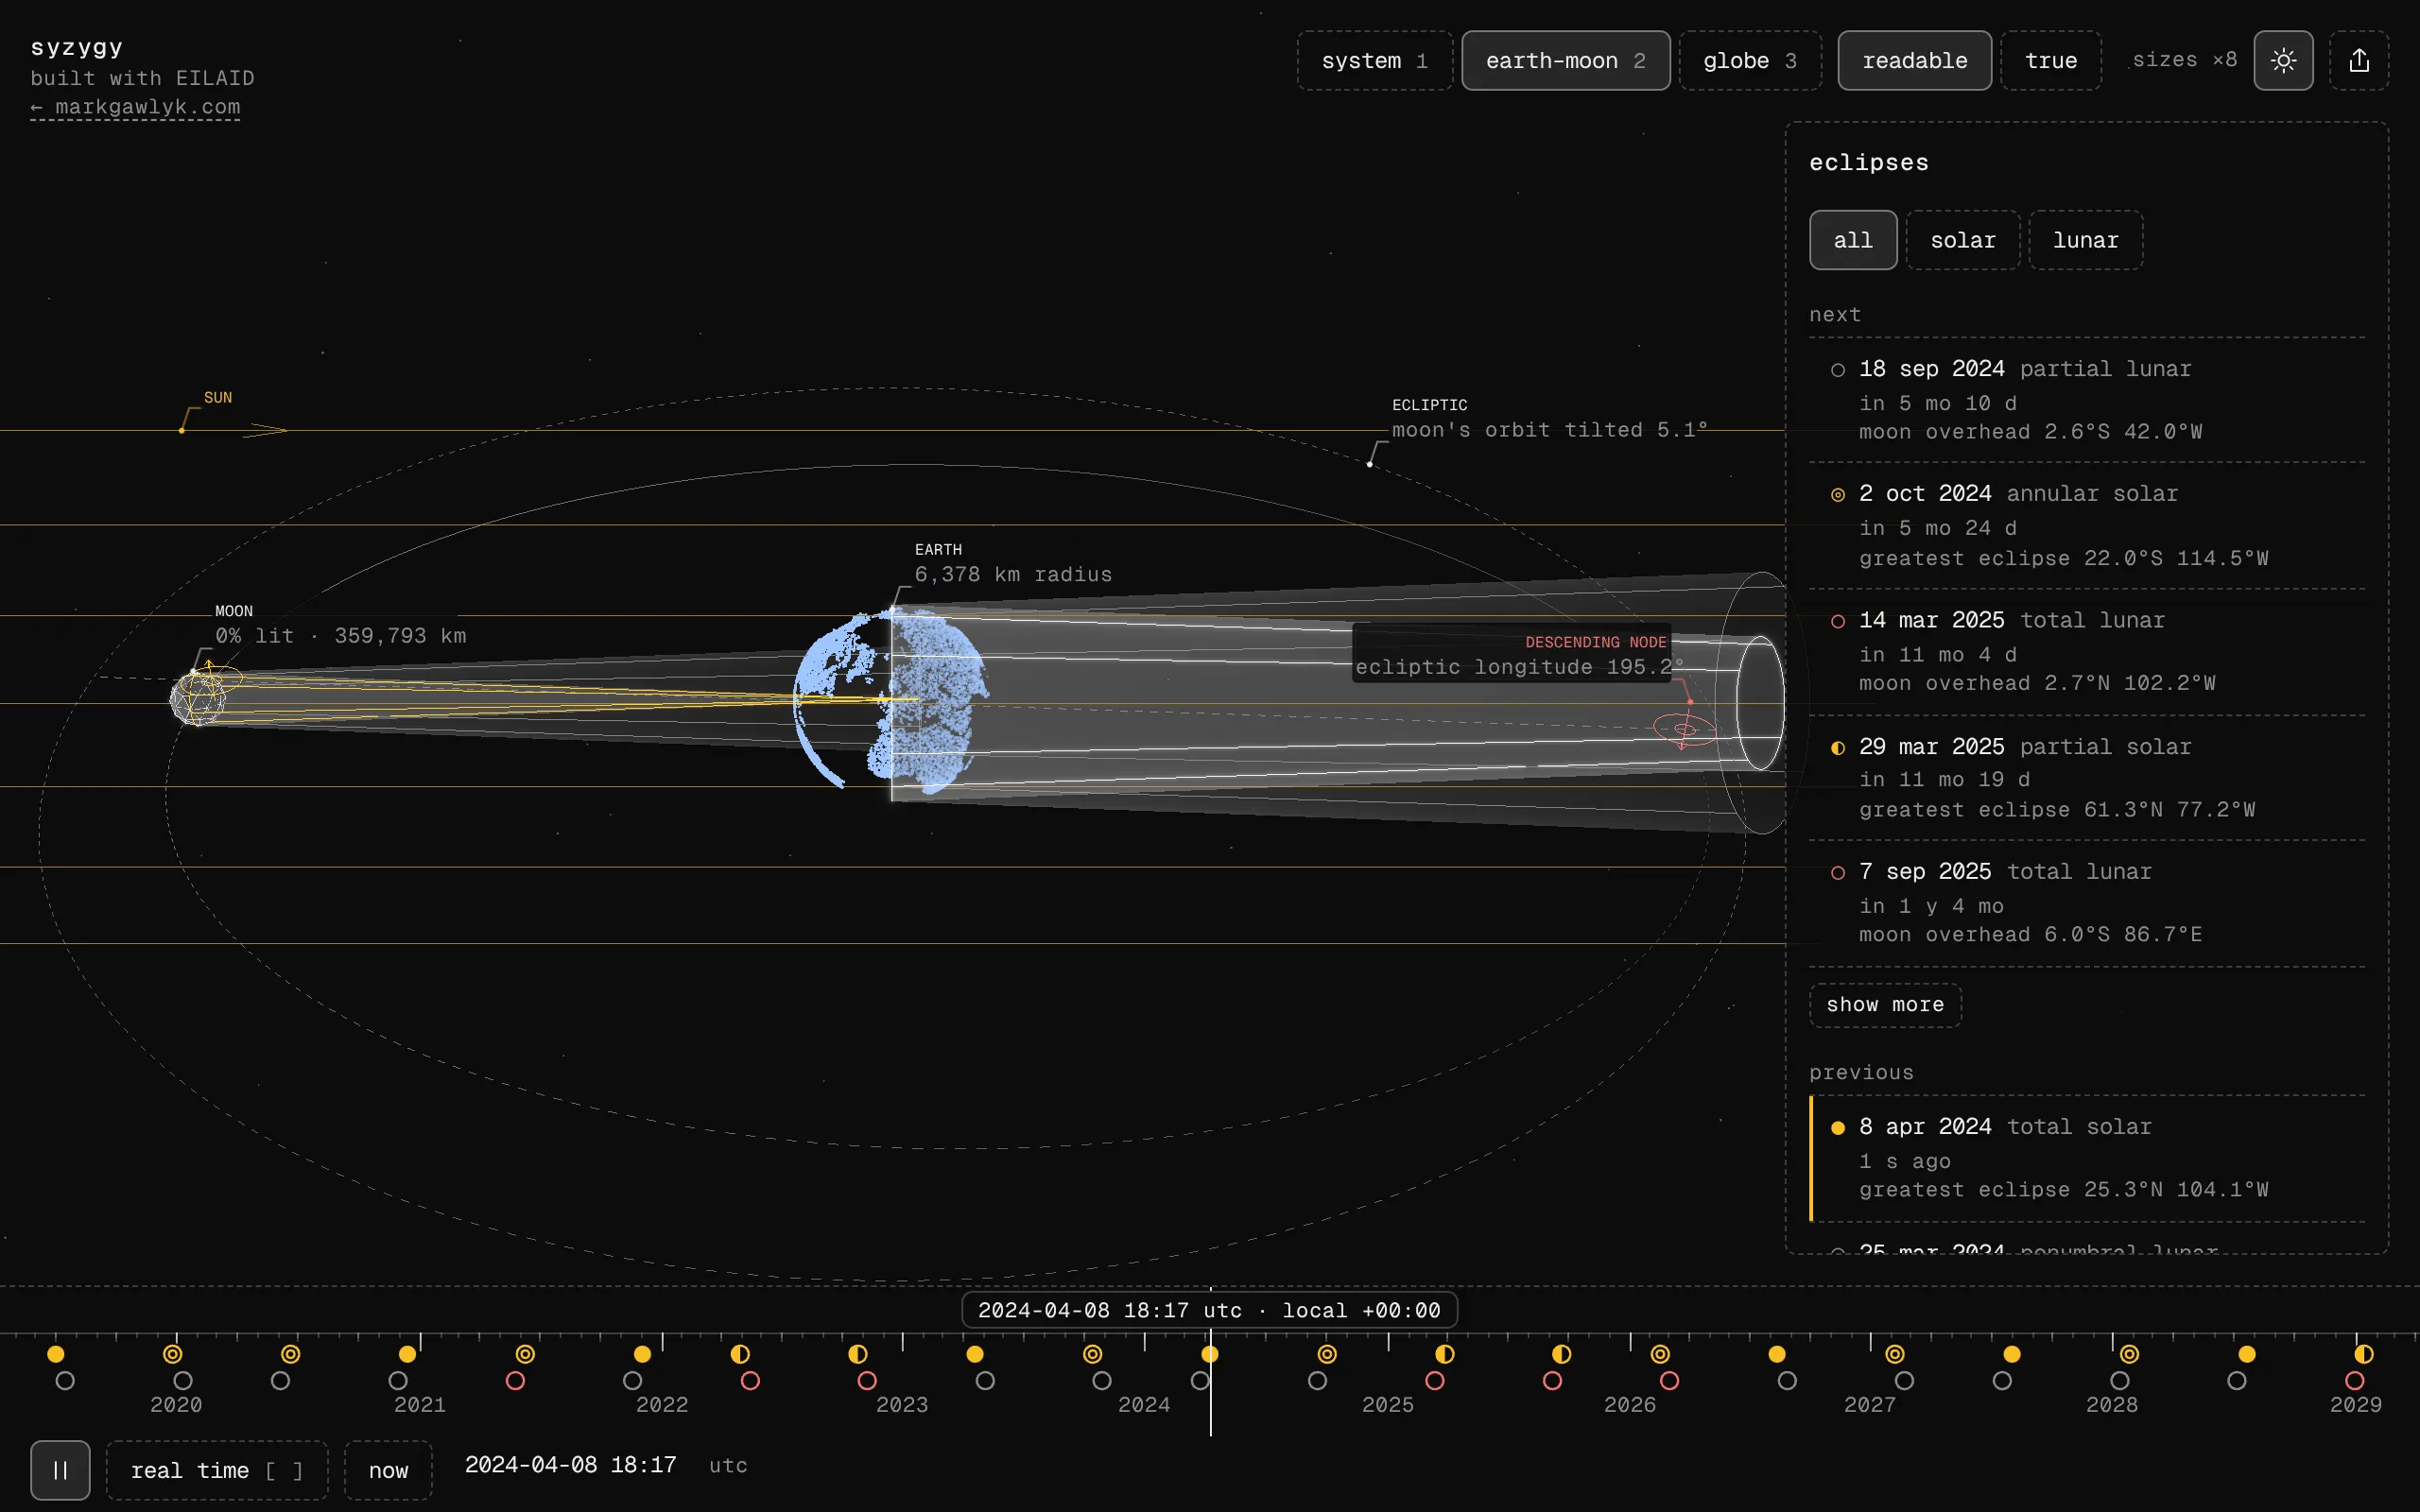2420x1512 pixels.
Task: Select the annular solar marker just before 2024
Action: pos(1093,1354)
